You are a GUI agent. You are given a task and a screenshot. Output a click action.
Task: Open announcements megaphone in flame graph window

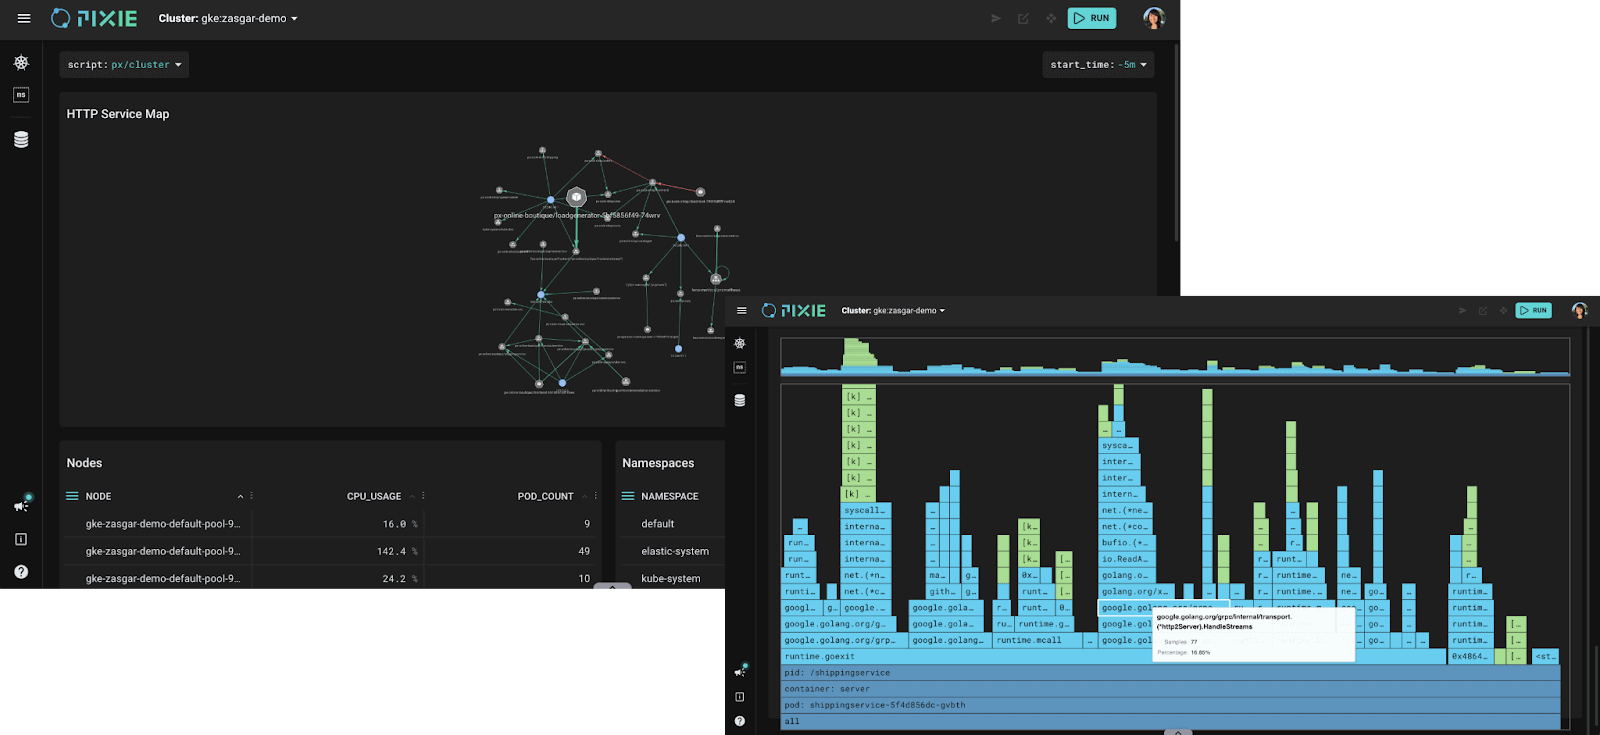(x=740, y=671)
